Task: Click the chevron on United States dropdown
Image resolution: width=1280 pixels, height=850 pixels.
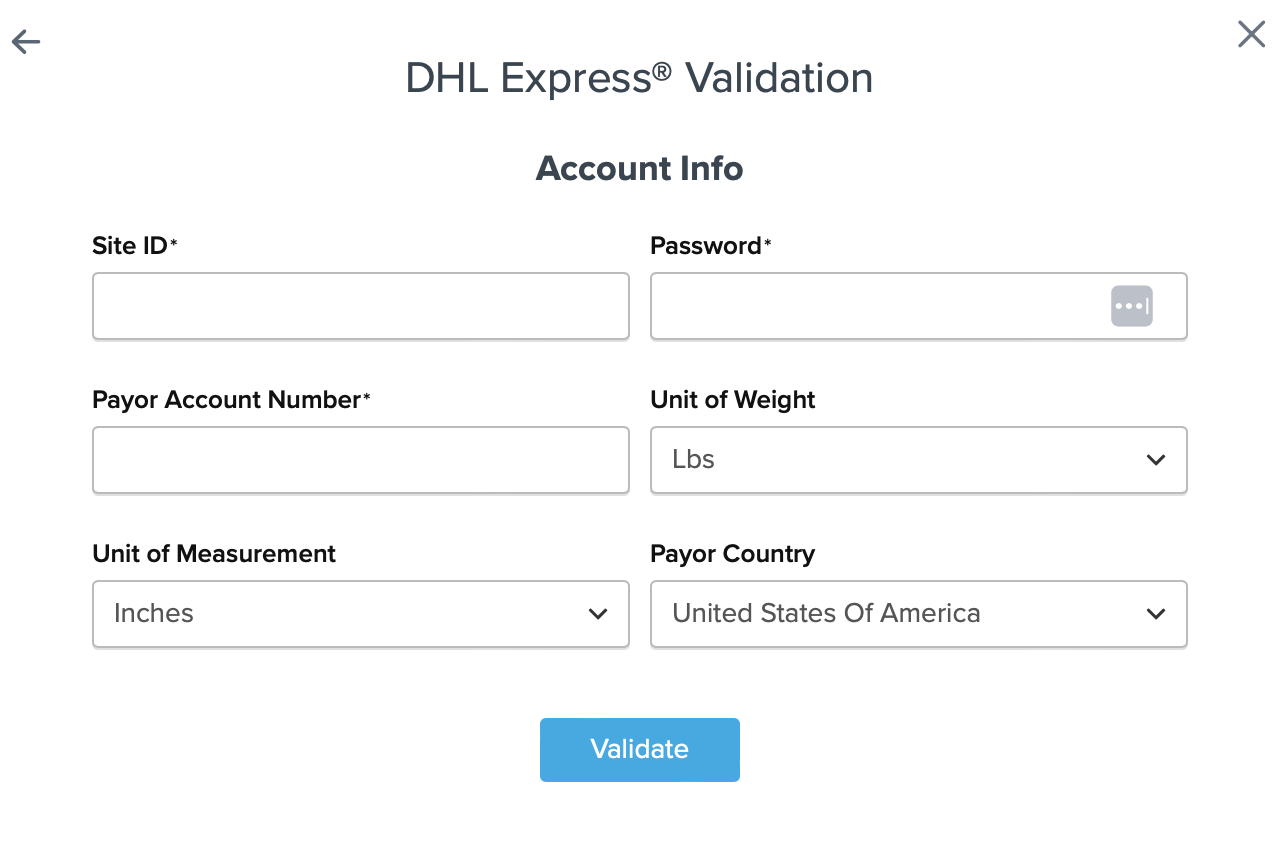Action: [1156, 614]
